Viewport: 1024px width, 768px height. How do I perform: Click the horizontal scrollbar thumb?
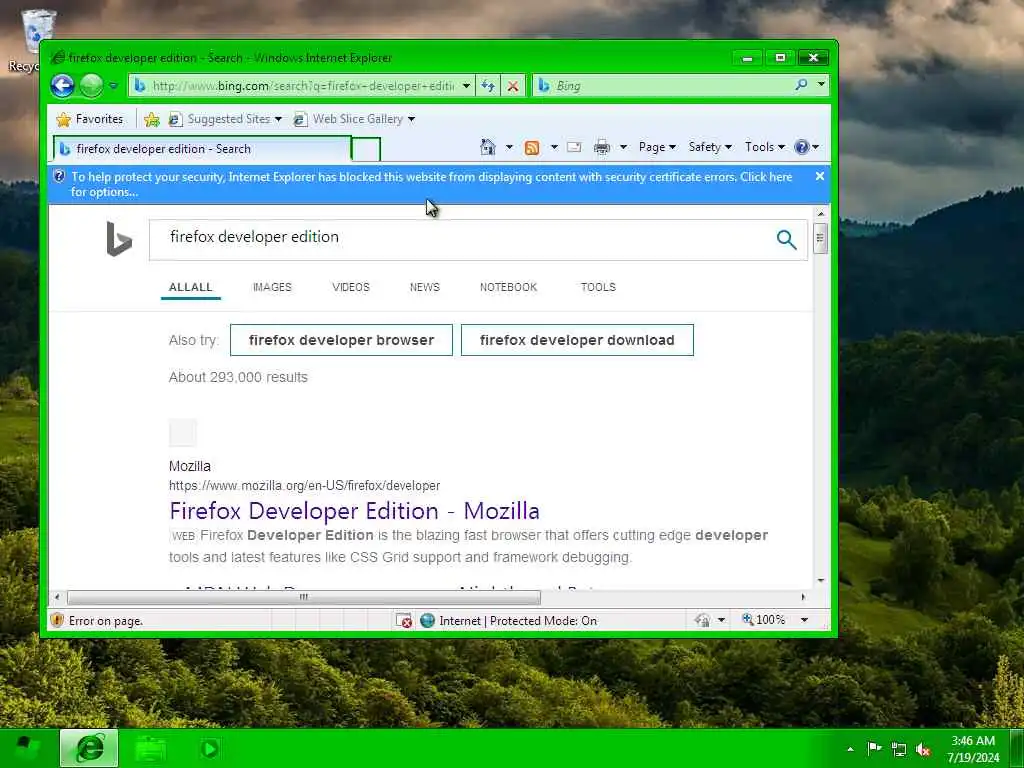[304, 597]
